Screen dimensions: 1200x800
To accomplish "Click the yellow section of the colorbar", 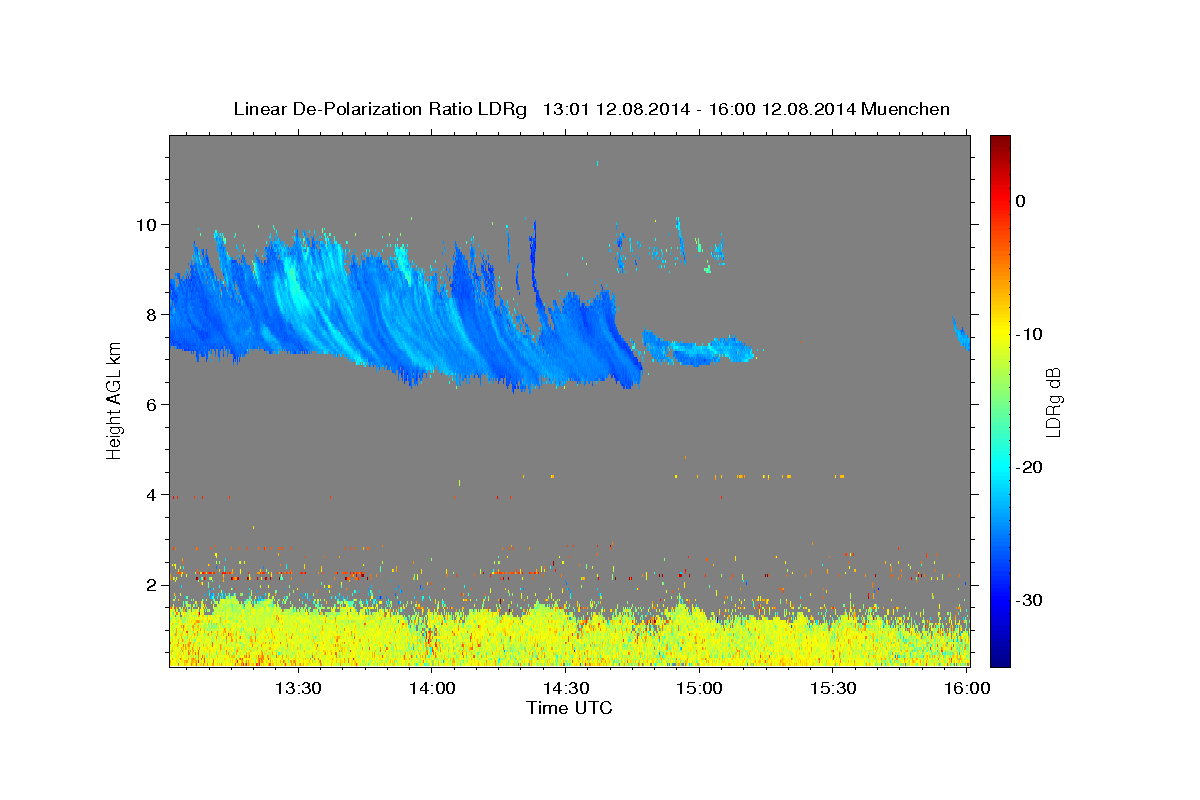I will 1000,334.
